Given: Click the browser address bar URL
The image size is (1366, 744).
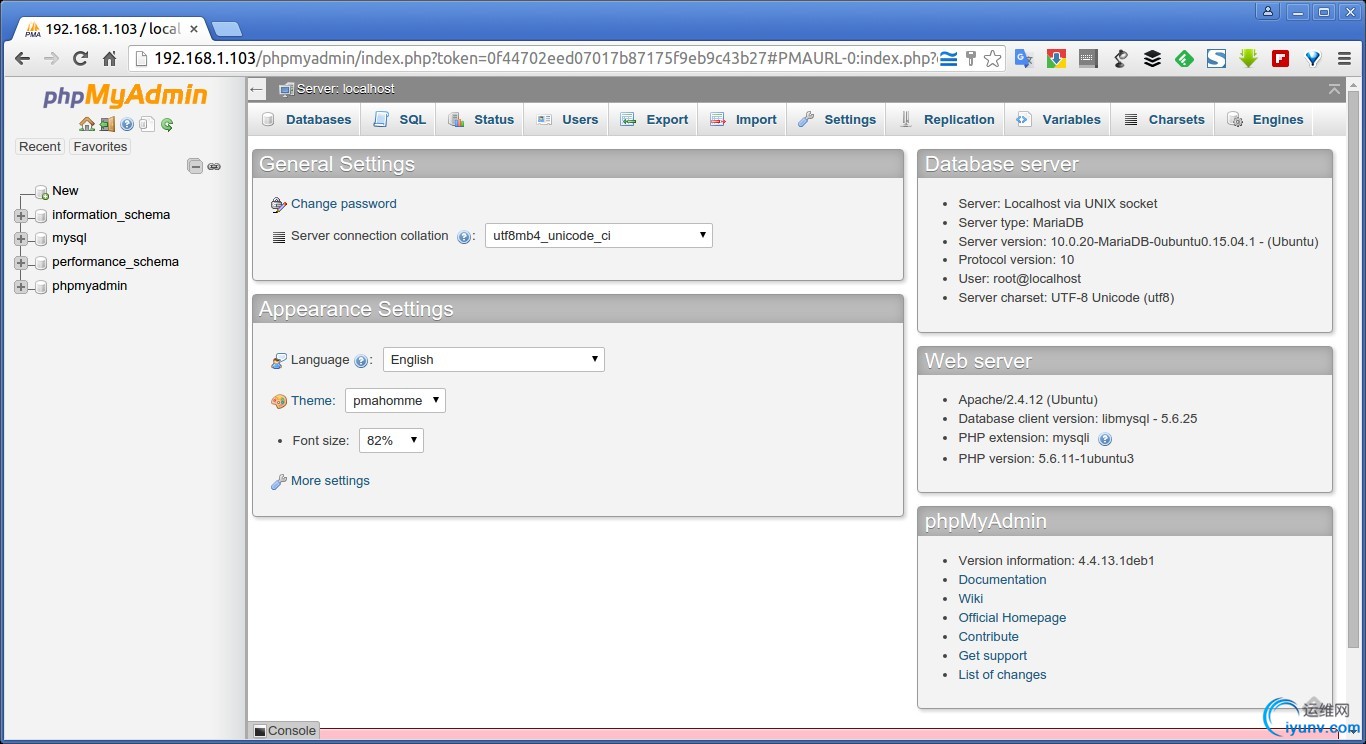Looking at the screenshot, I should pyautogui.click(x=545, y=59).
